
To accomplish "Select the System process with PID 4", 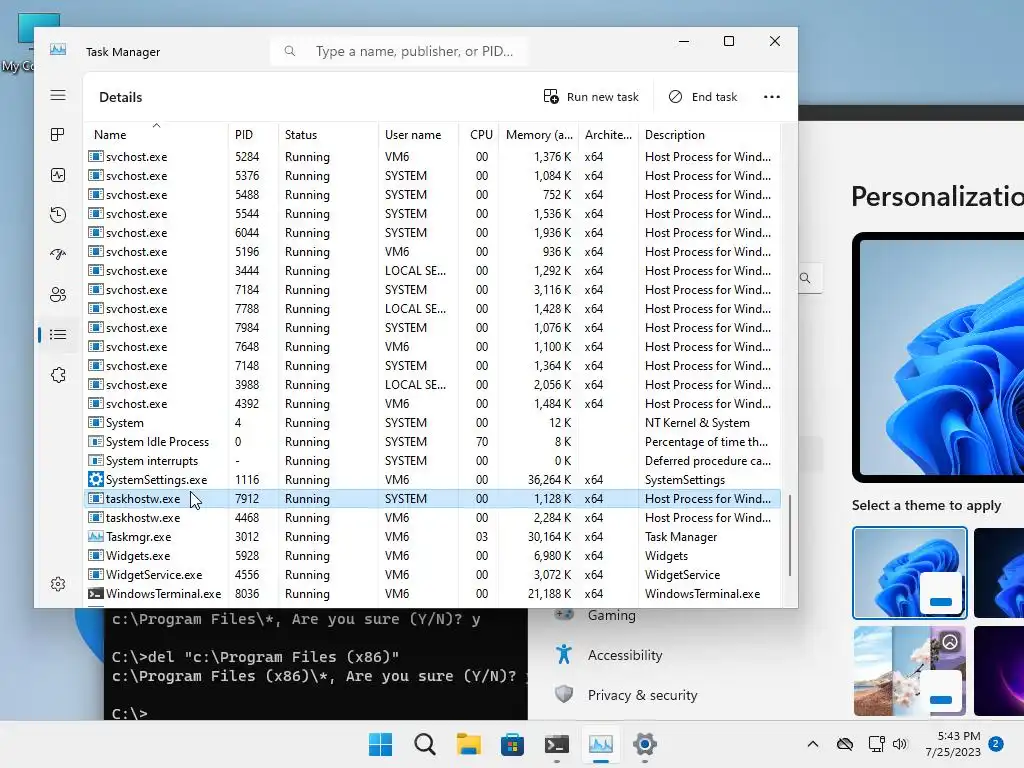I will (432, 423).
